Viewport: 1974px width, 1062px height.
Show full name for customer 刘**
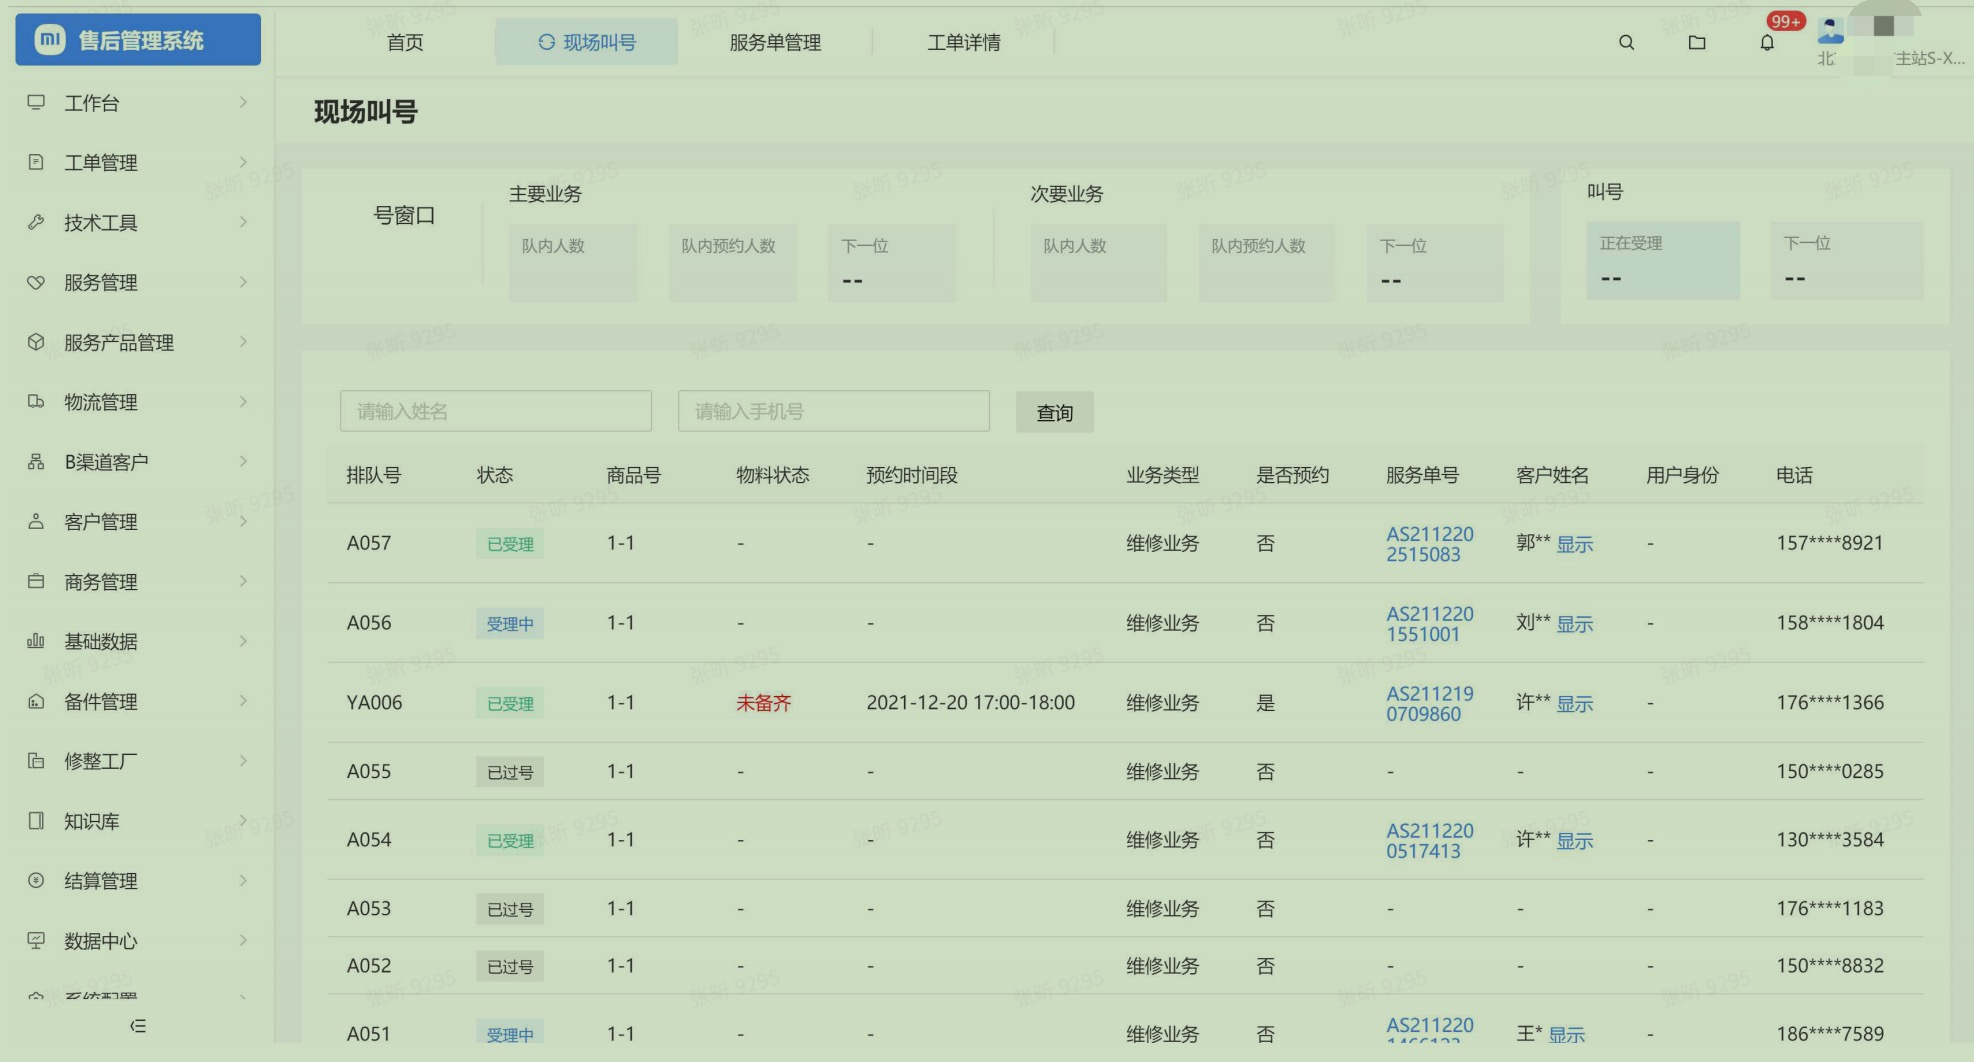coord(1575,624)
